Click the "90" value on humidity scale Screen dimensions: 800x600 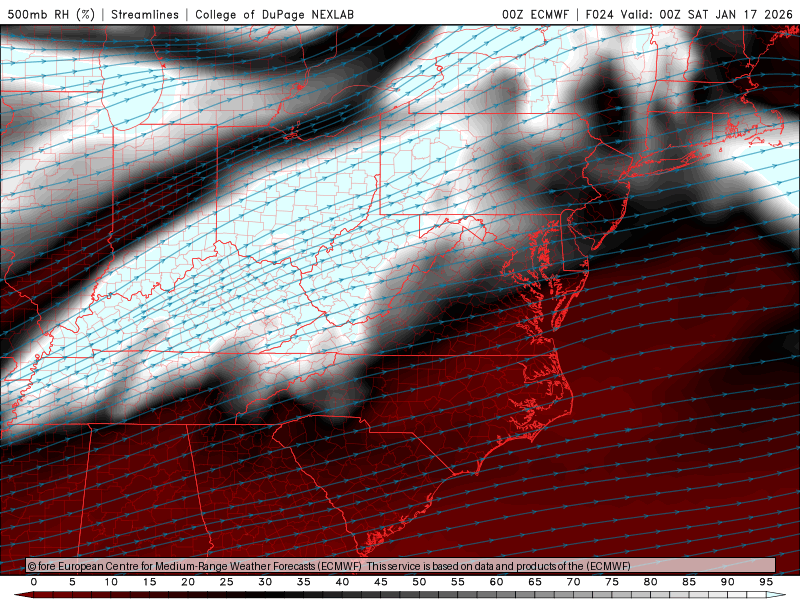coord(727,582)
